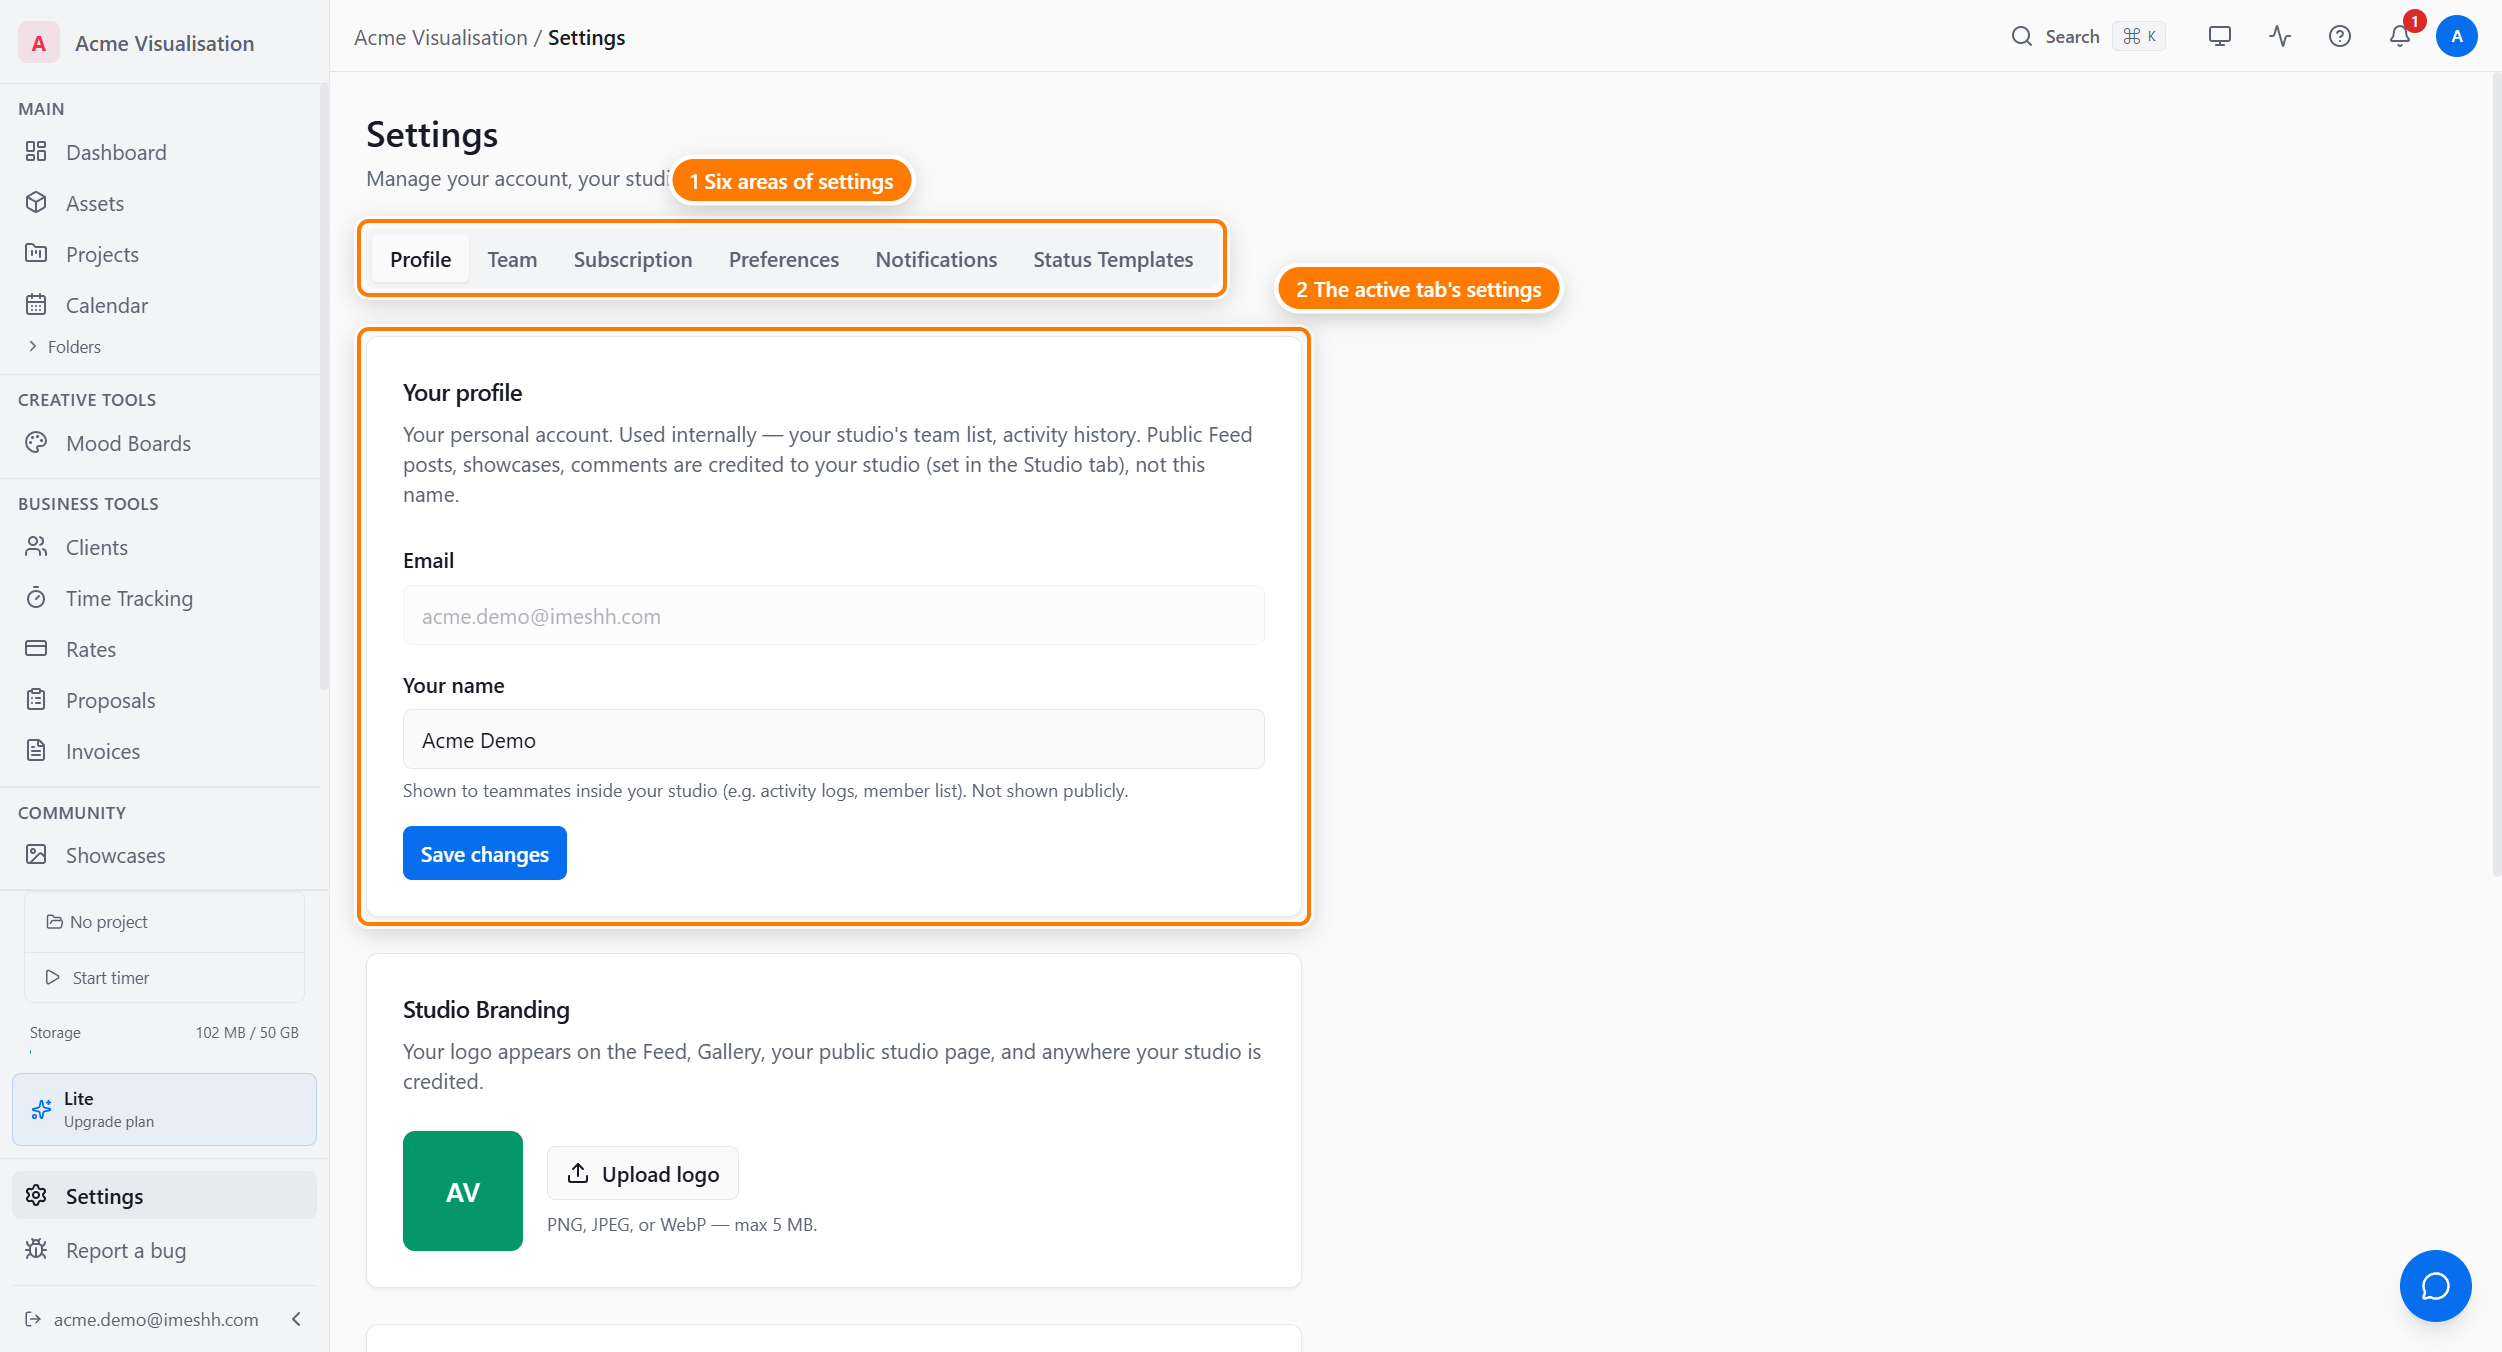Open Assets cube icon
This screenshot has width=2502, height=1352.
36,202
